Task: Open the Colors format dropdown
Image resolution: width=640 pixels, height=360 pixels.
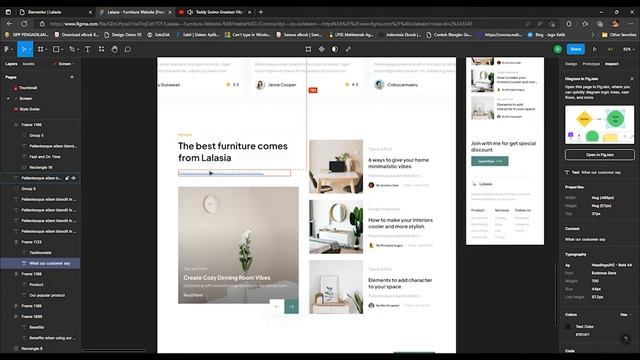Action: point(625,315)
